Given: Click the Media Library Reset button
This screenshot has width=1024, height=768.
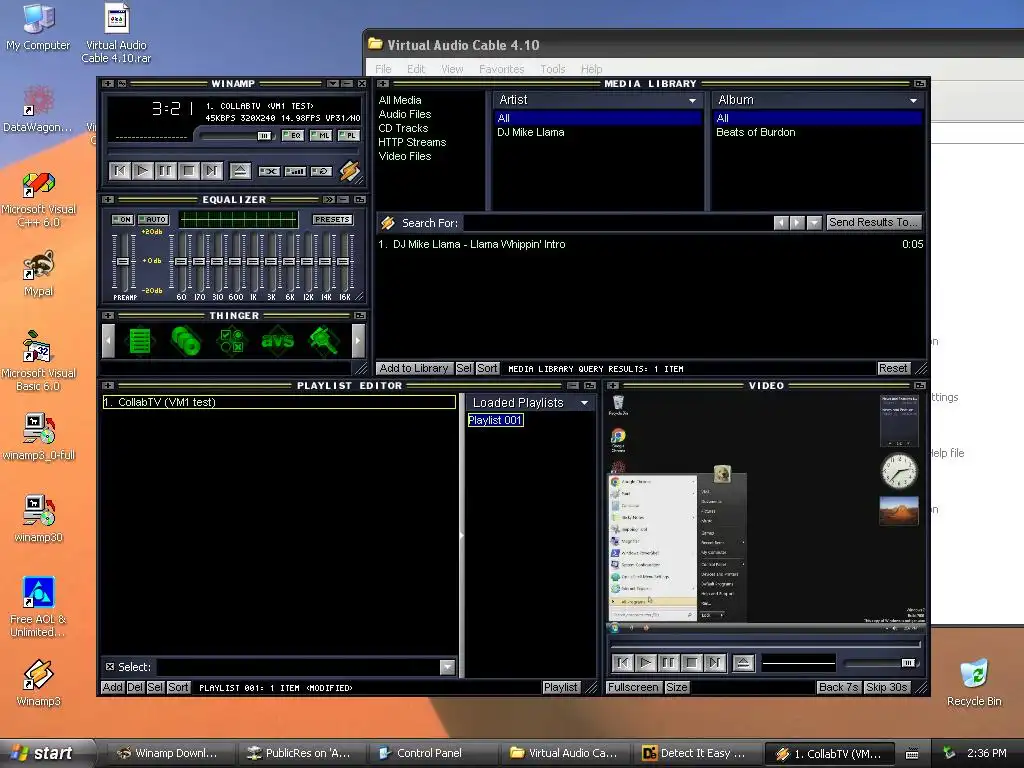Looking at the screenshot, I should tap(893, 368).
